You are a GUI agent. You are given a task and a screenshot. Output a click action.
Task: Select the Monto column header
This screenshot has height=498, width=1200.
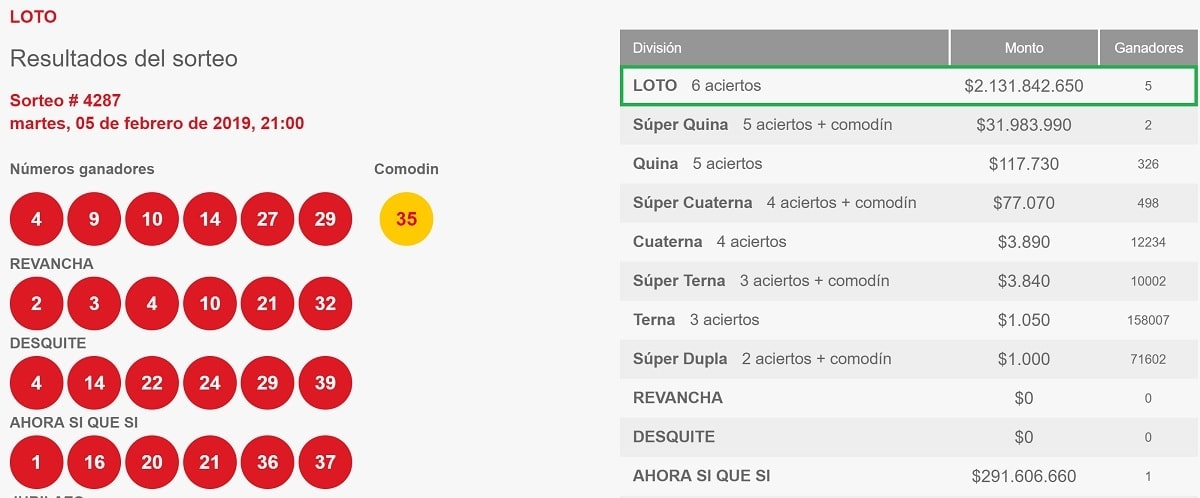1024,47
